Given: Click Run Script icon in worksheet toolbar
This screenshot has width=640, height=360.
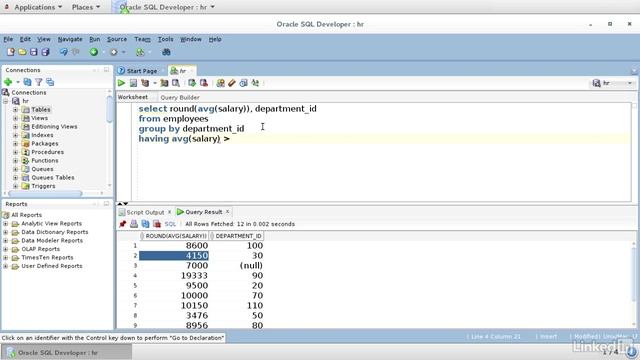Looking at the screenshot, I should (133, 83).
